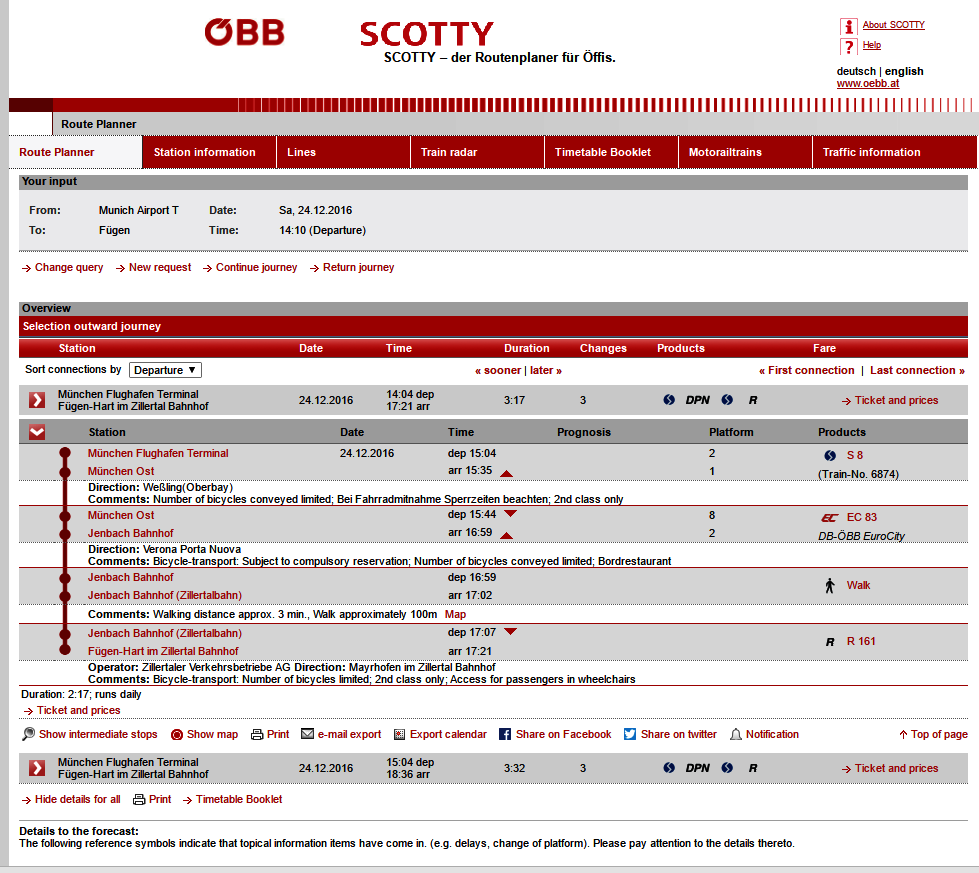Screen dimensions: 979x873
Task: Click Share on Facebook link
Action: 563,734
